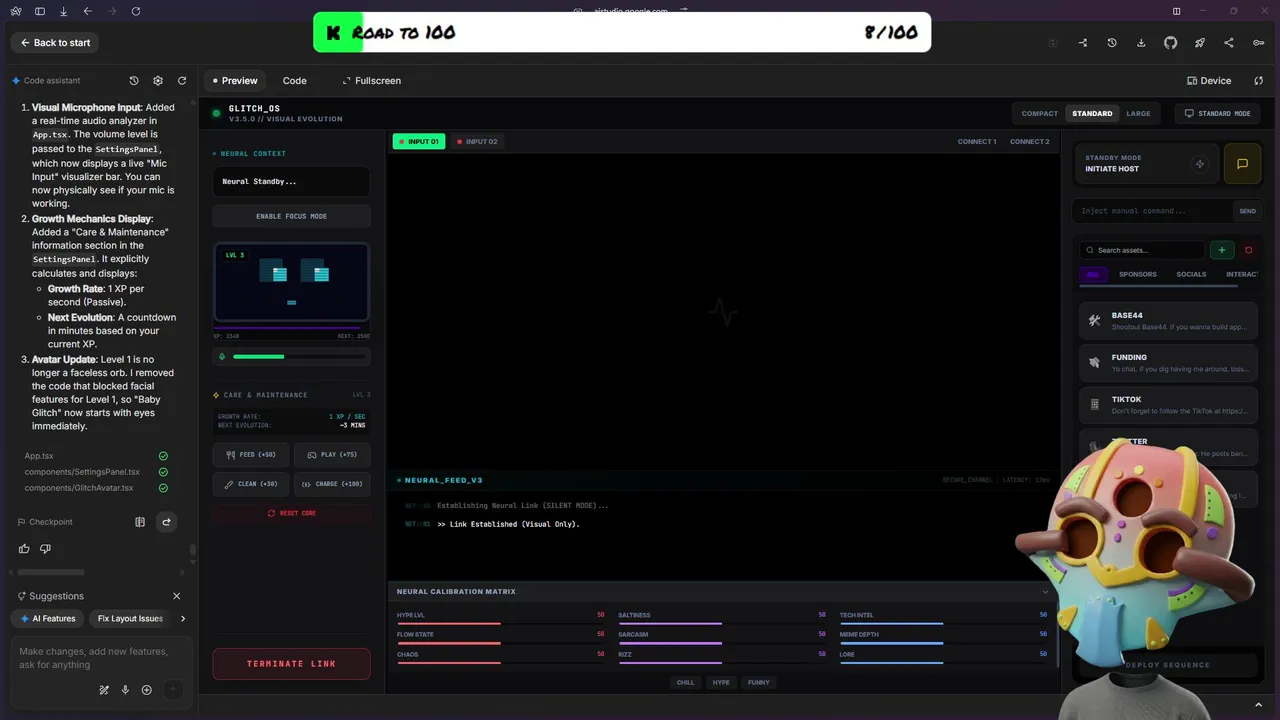Open the GitHub icon in top toolbar

[x=1170, y=43]
